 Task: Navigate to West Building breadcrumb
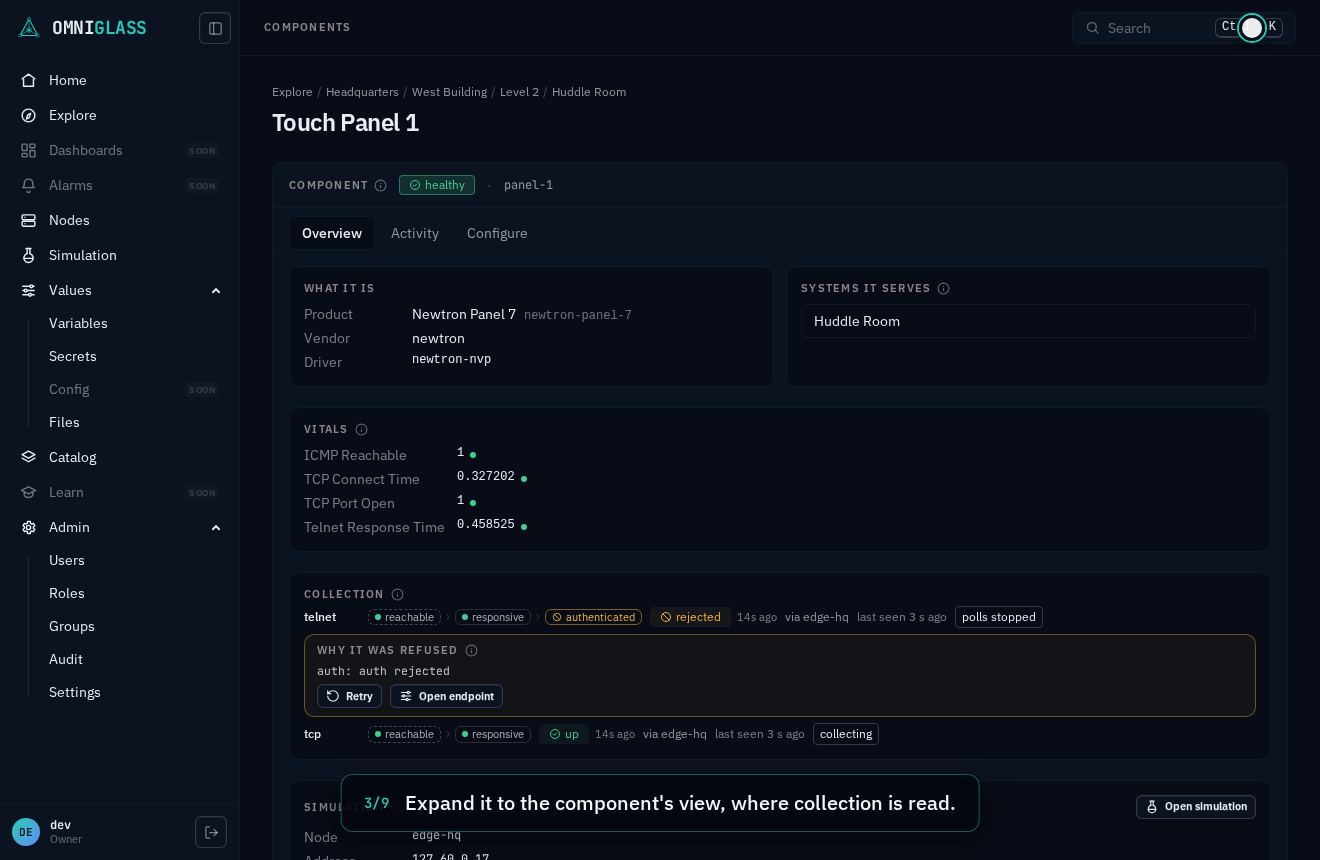pyautogui.click(x=449, y=92)
